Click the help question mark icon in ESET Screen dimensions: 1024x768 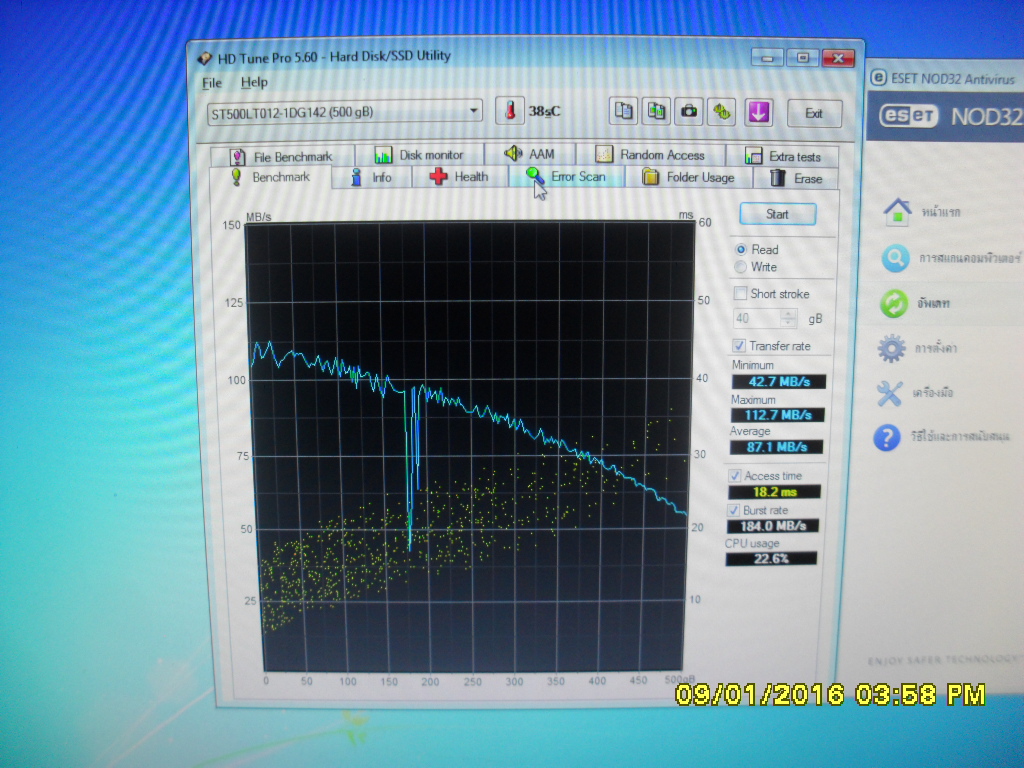(887, 438)
